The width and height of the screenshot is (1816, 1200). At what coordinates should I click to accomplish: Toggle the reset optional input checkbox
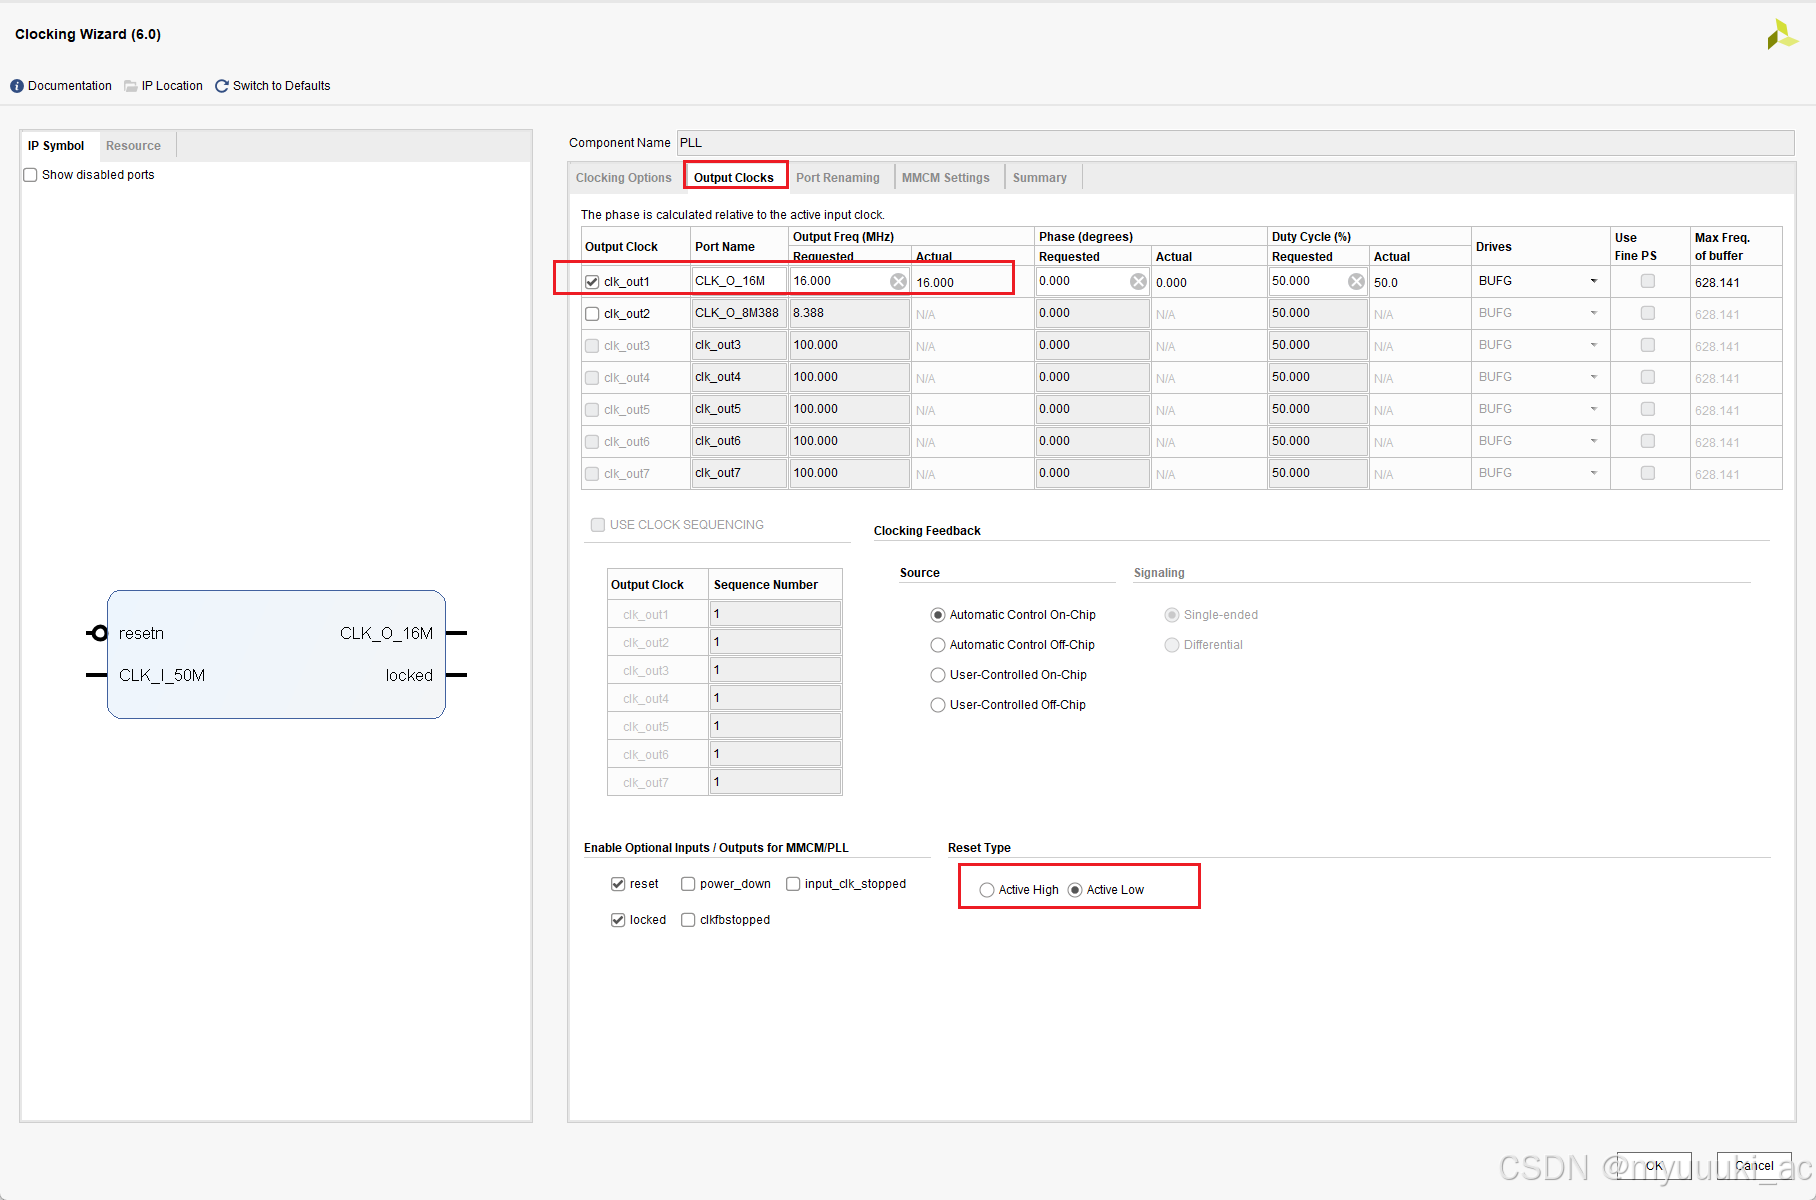point(618,884)
